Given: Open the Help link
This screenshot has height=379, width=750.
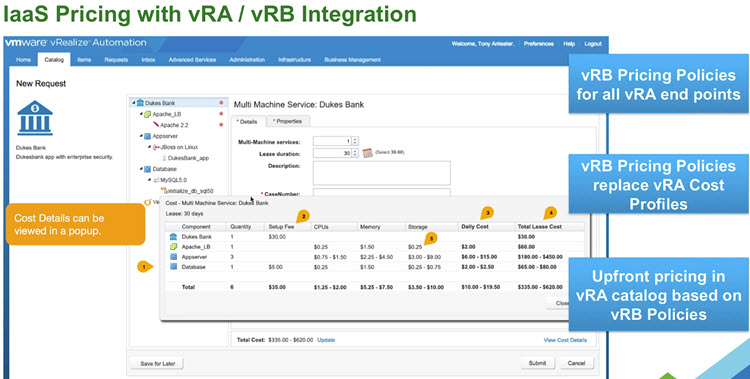Looking at the screenshot, I should [x=569, y=44].
